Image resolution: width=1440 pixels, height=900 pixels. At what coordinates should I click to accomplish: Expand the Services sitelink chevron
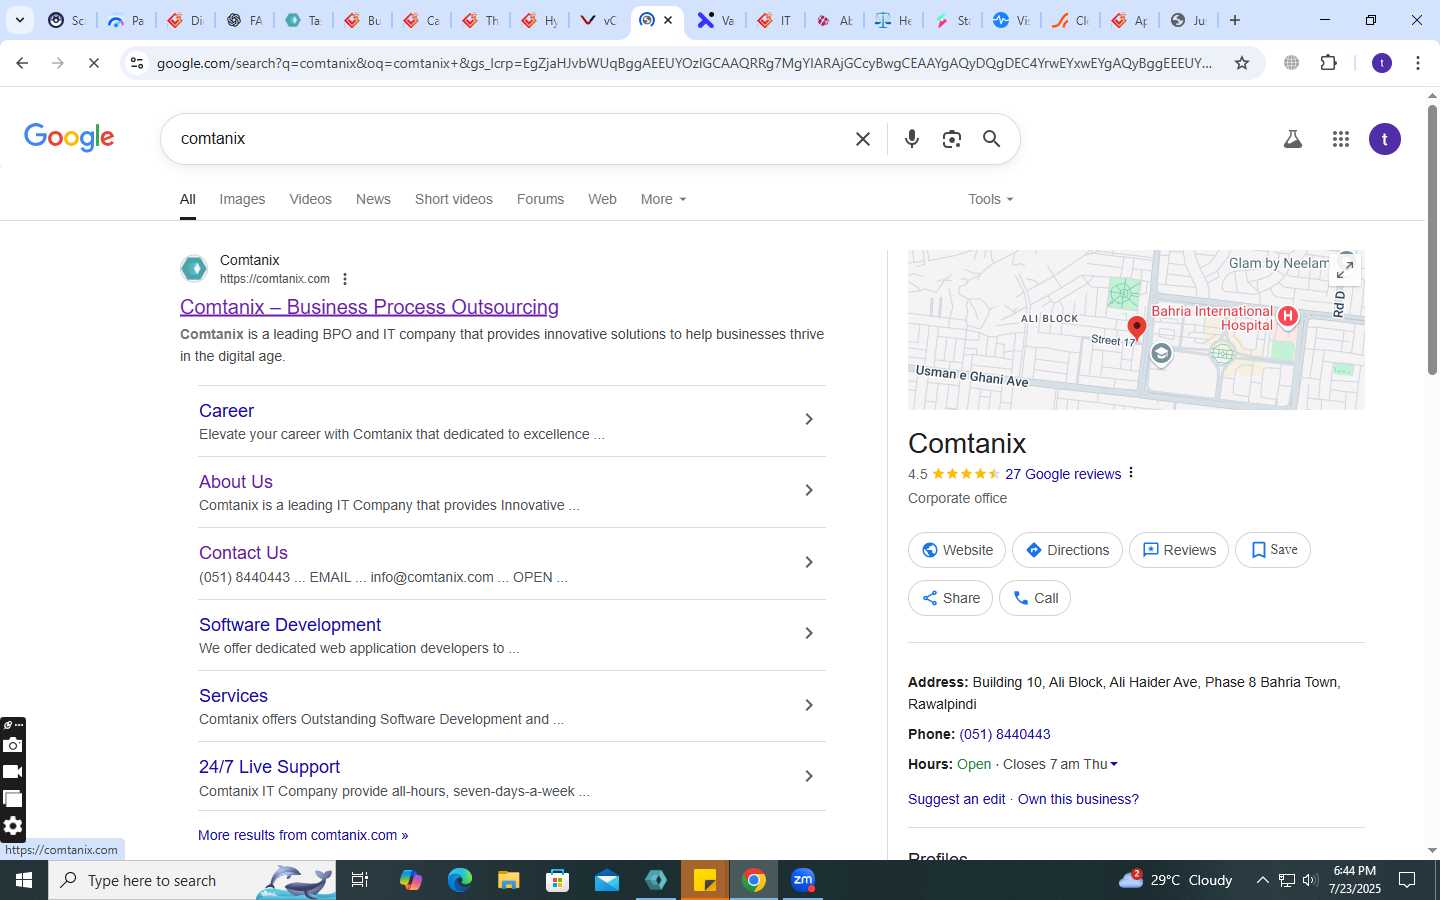point(809,705)
